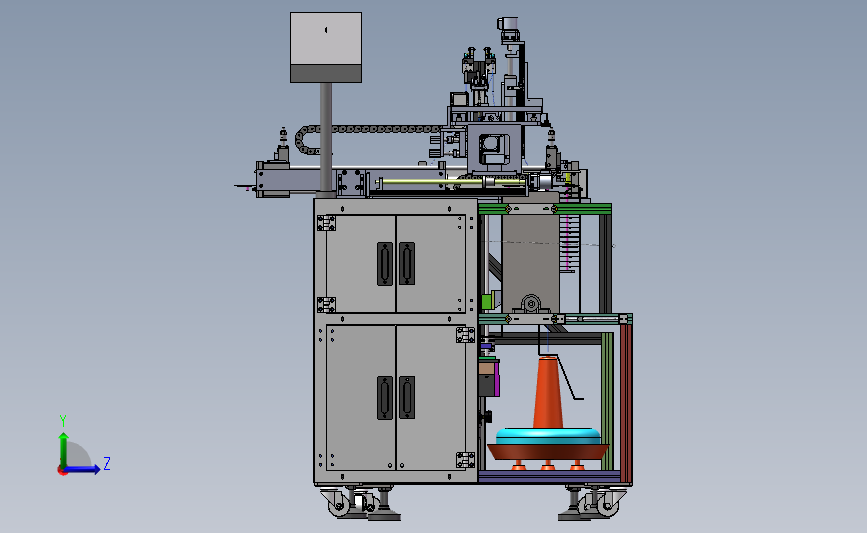Pick the lower-left cabinet door handle
This screenshot has width=867, height=533.
coord(385,398)
